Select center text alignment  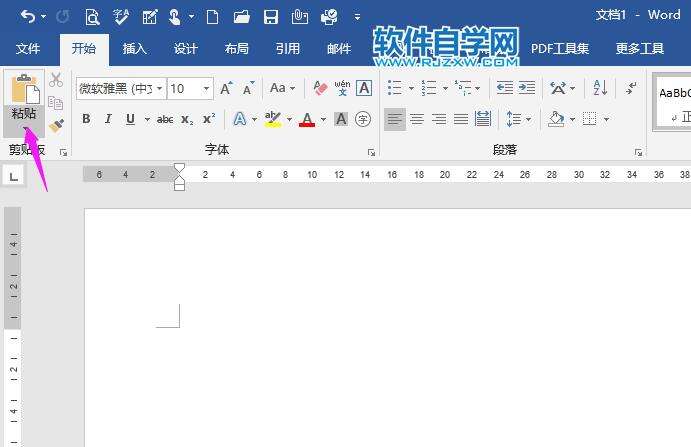pyautogui.click(x=417, y=119)
